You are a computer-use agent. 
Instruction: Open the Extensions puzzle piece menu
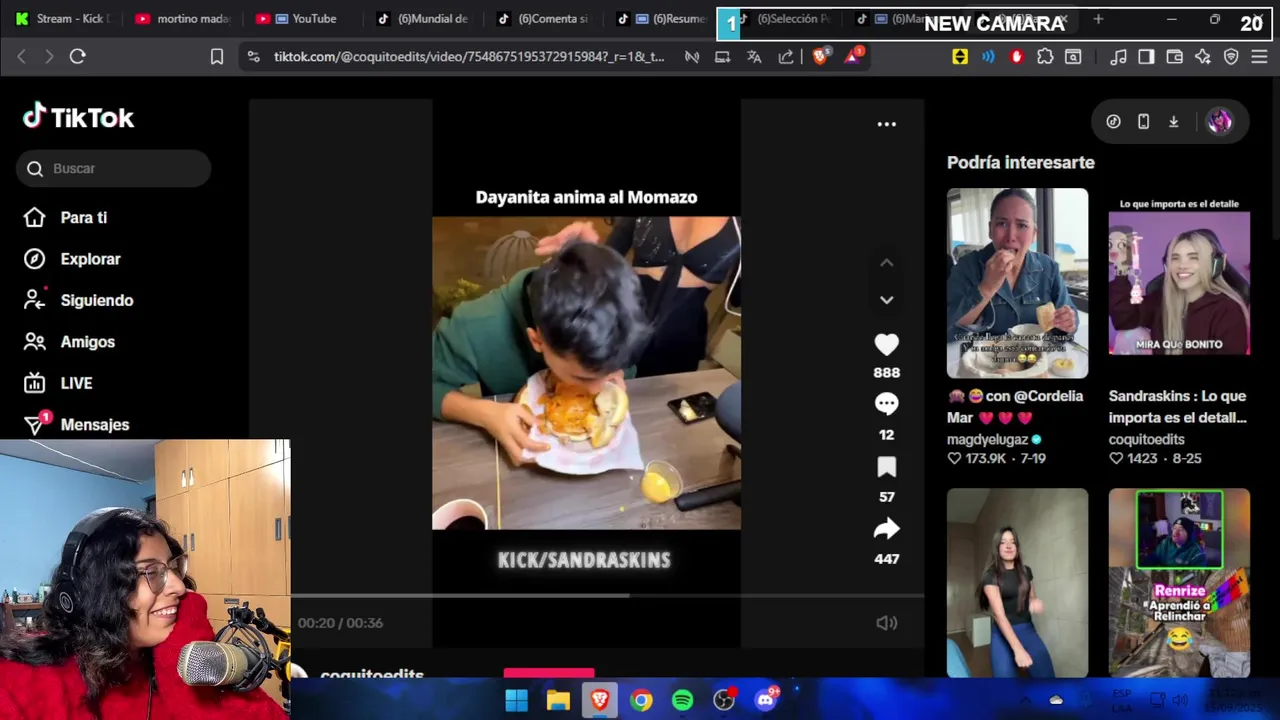coord(1045,57)
